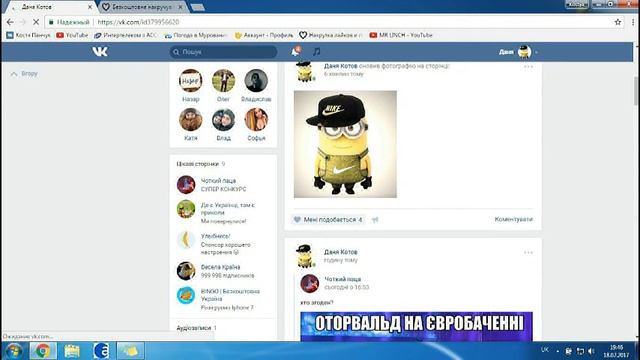The image size is (640, 360).
Task: Click the Вгору scroll-to-top link
Action: (24, 73)
